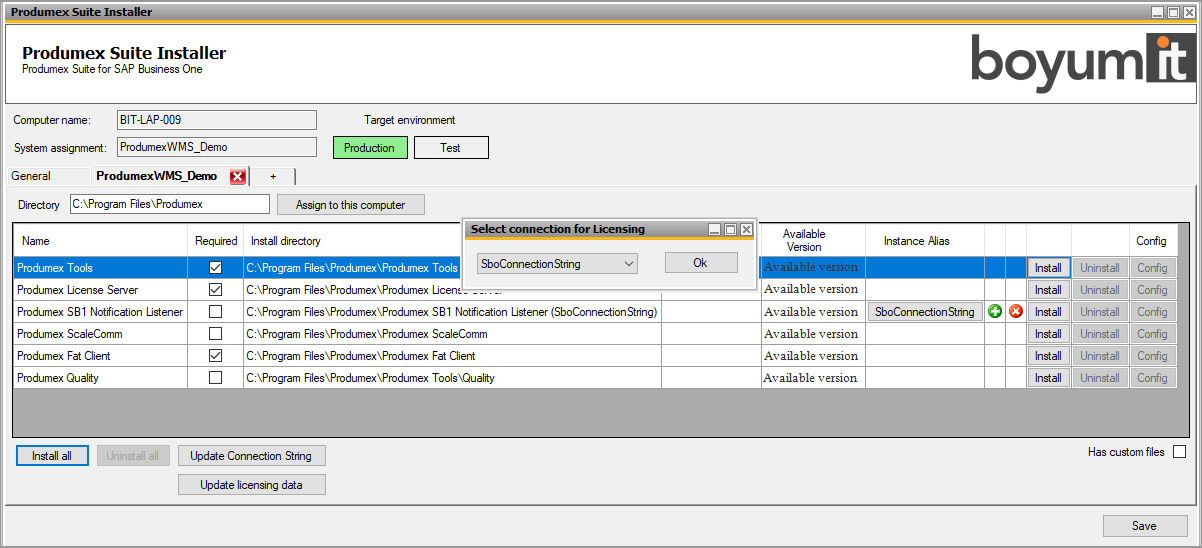Add a new tab with plus

273,176
